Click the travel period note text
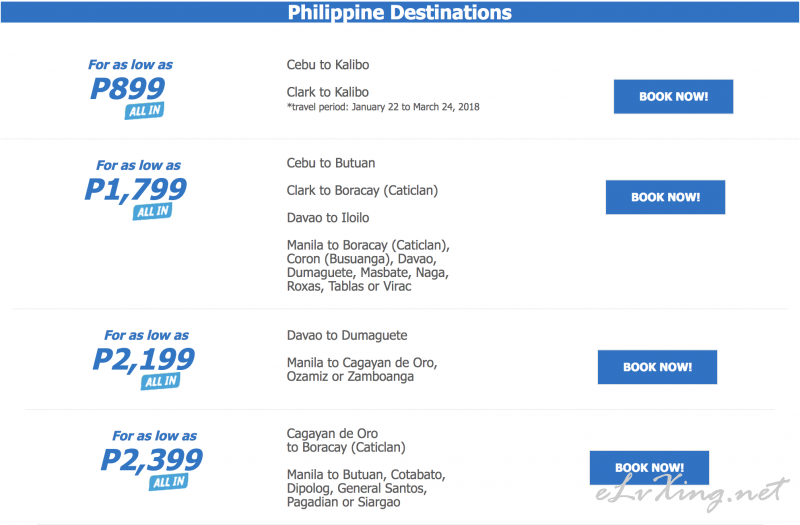 pos(383,107)
